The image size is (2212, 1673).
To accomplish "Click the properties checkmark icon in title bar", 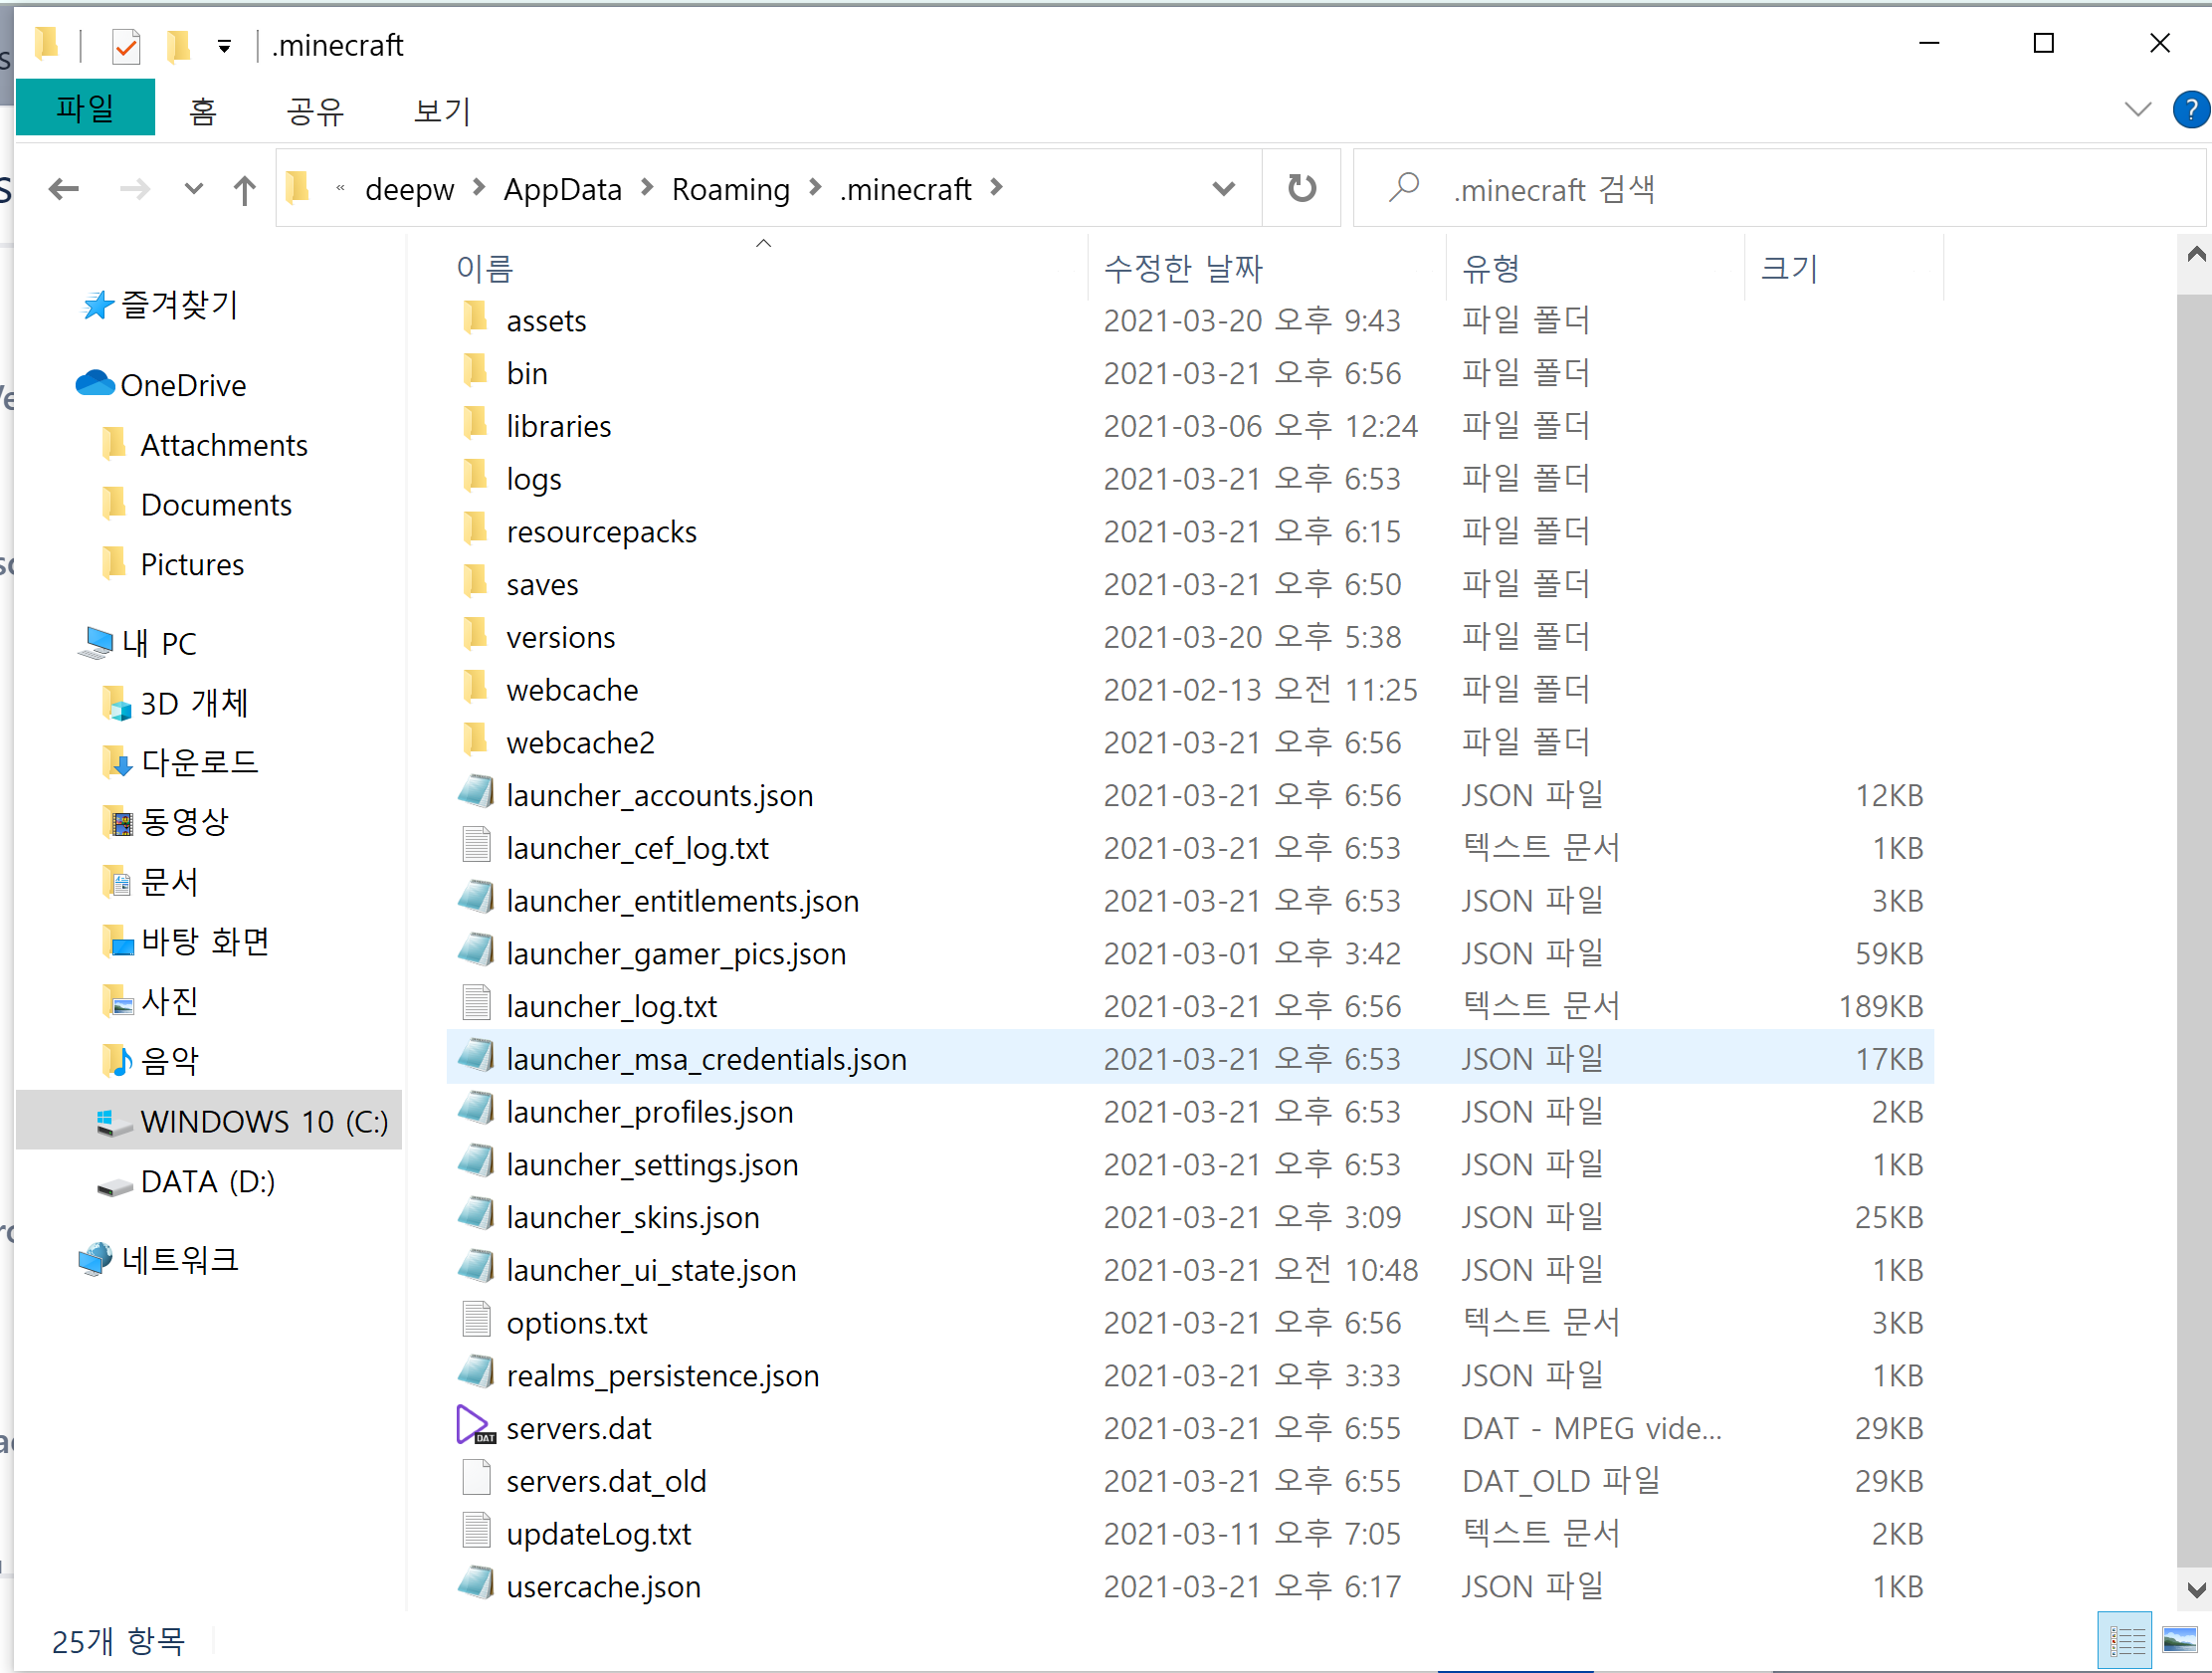I will (126, 46).
